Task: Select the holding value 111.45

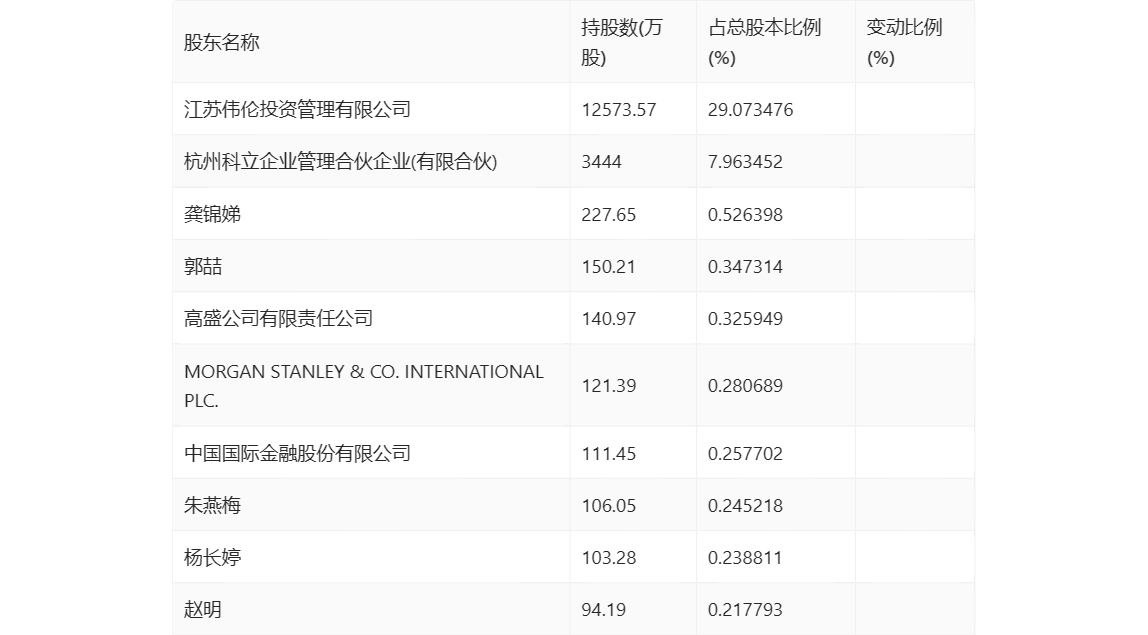Action: pyautogui.click(x=608, y=453)
